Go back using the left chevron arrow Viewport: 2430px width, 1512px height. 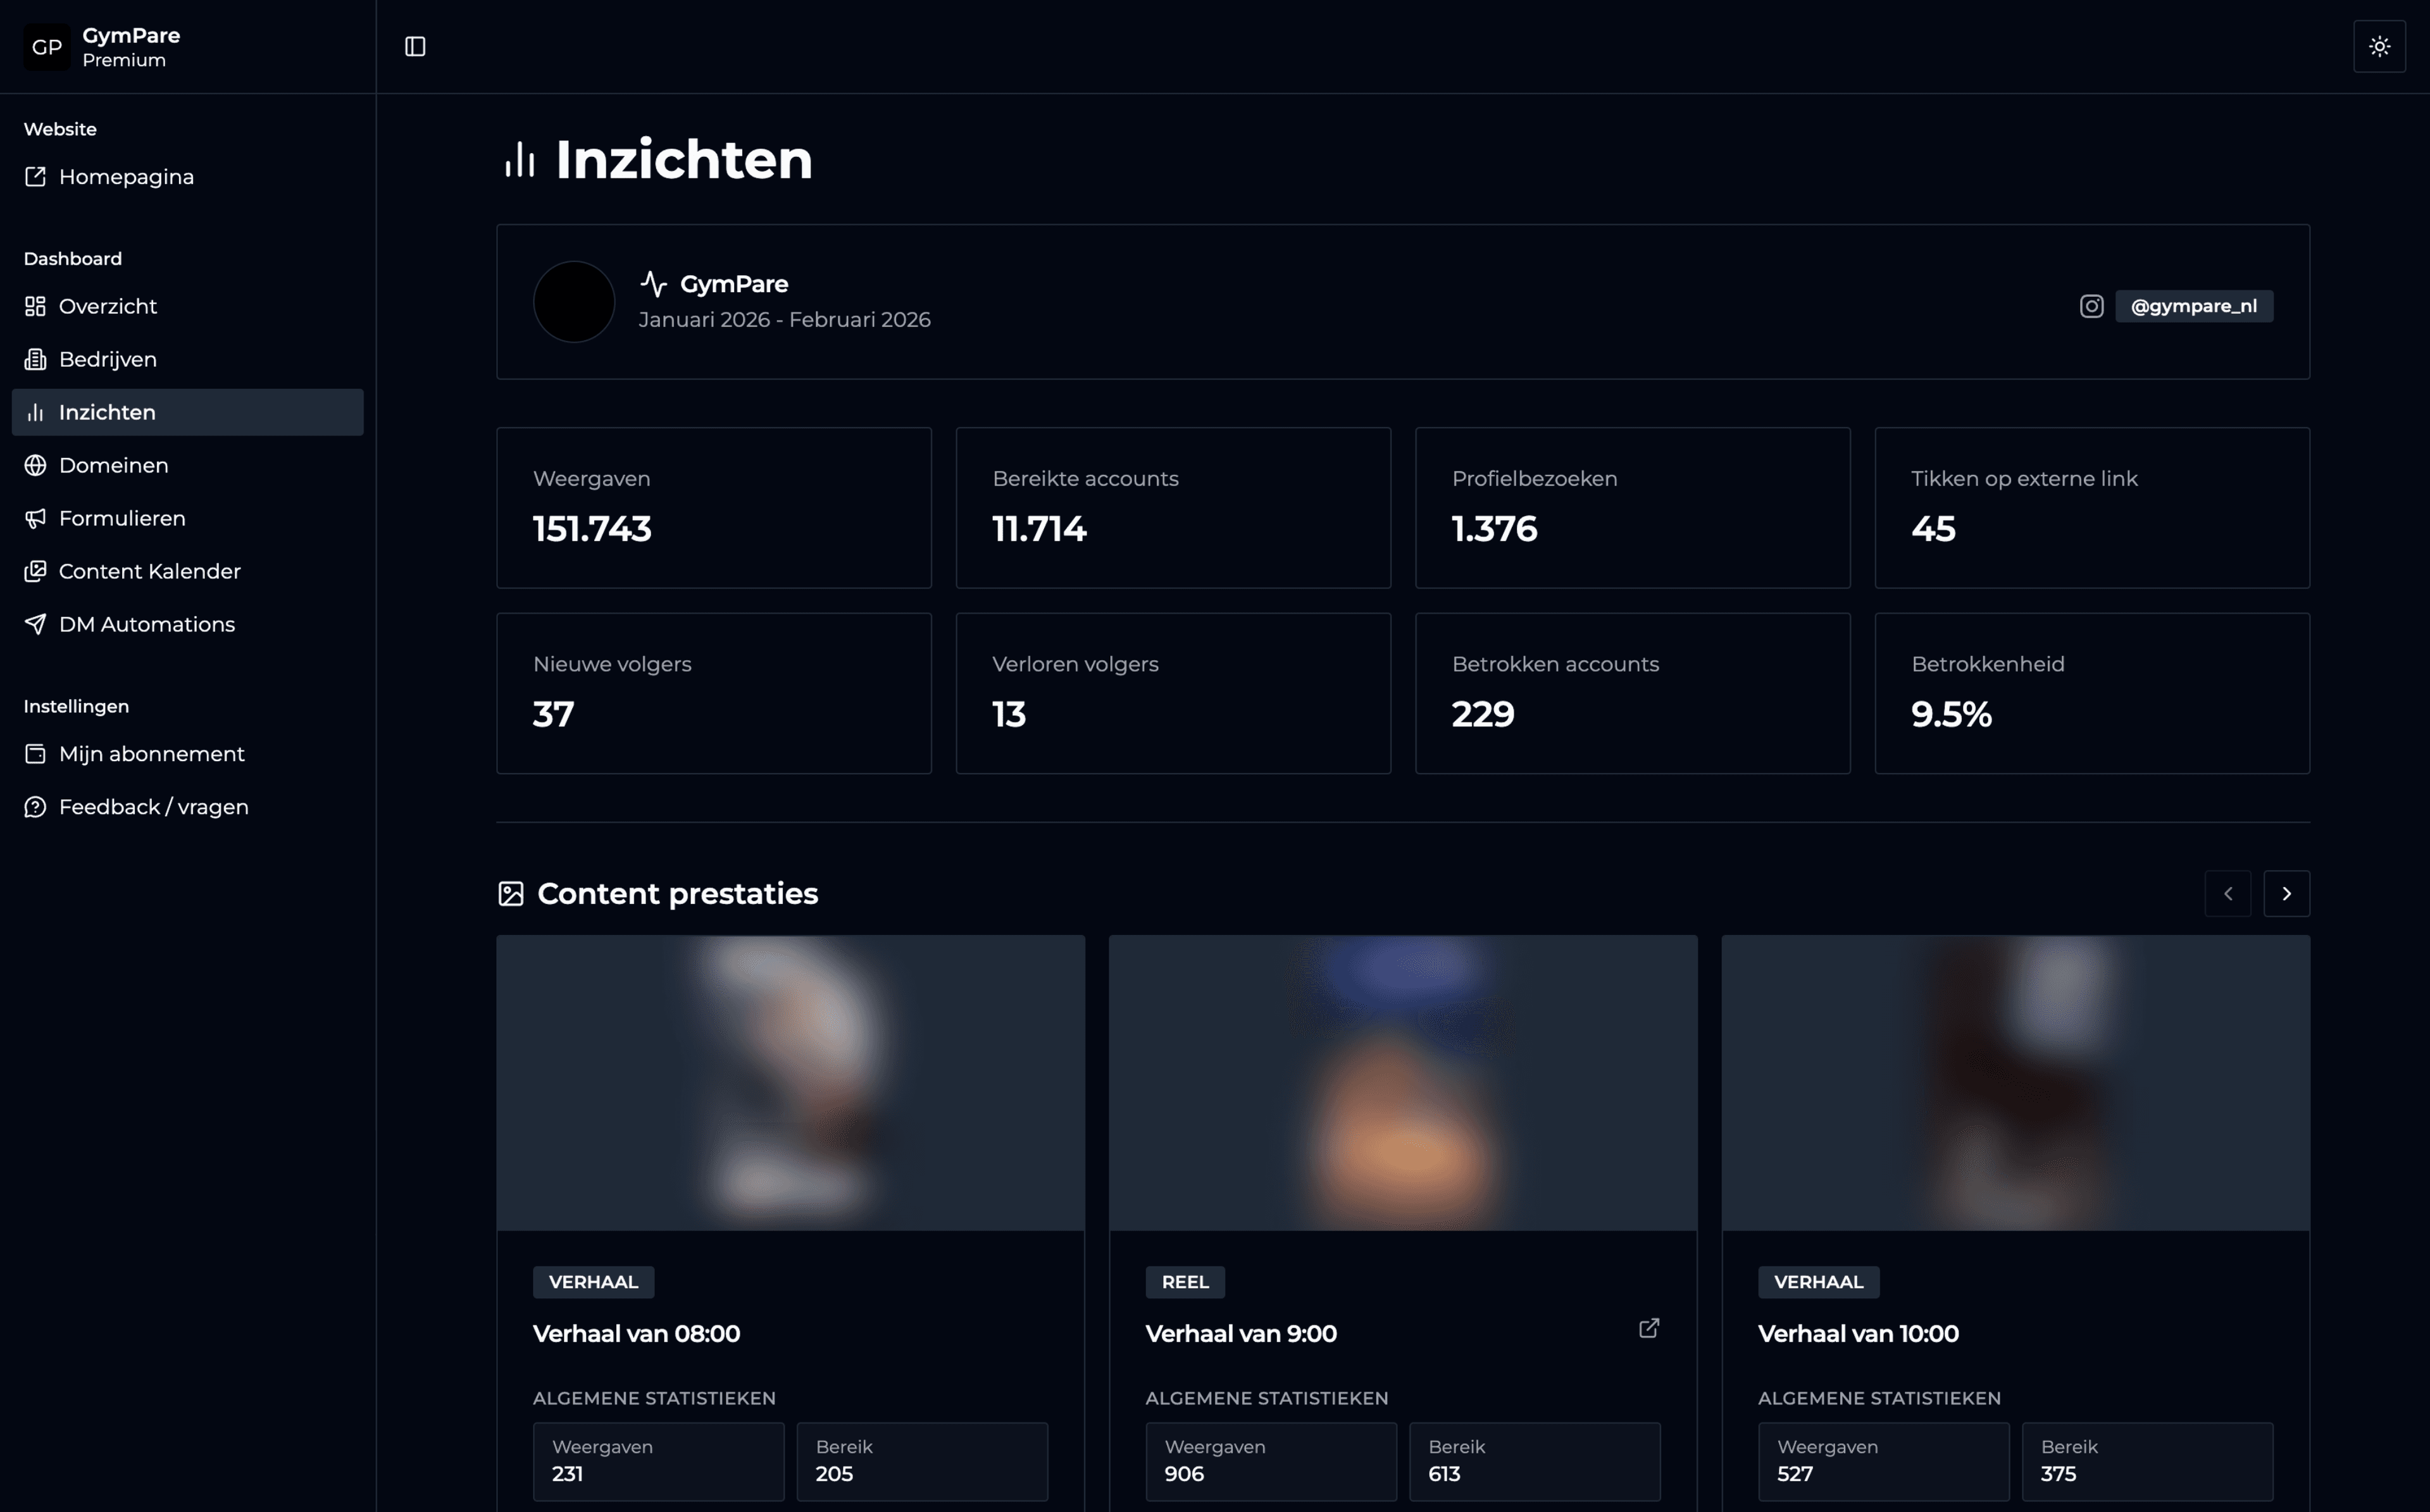[x=2228, y=893]
